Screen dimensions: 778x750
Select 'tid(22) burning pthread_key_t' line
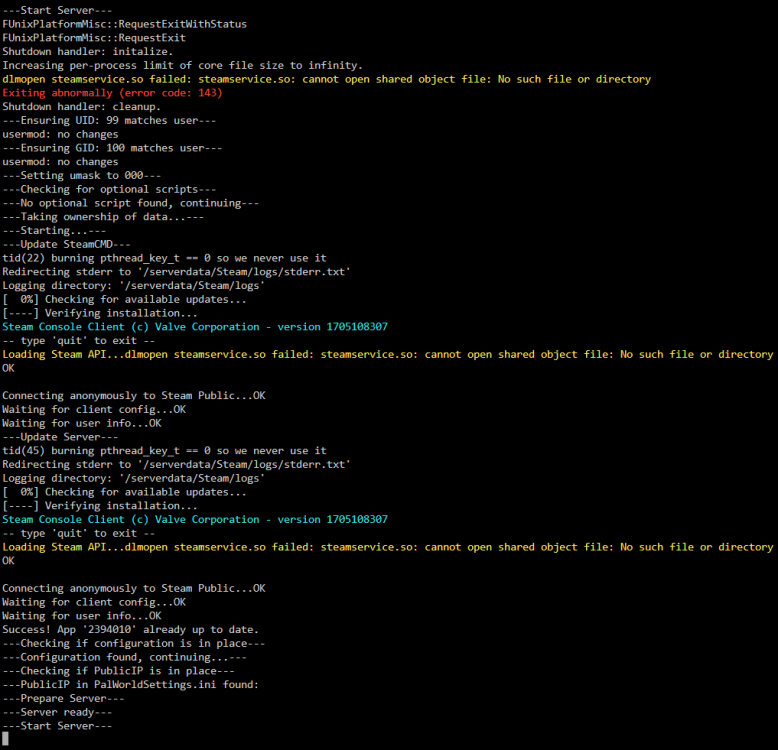(164, 258)
